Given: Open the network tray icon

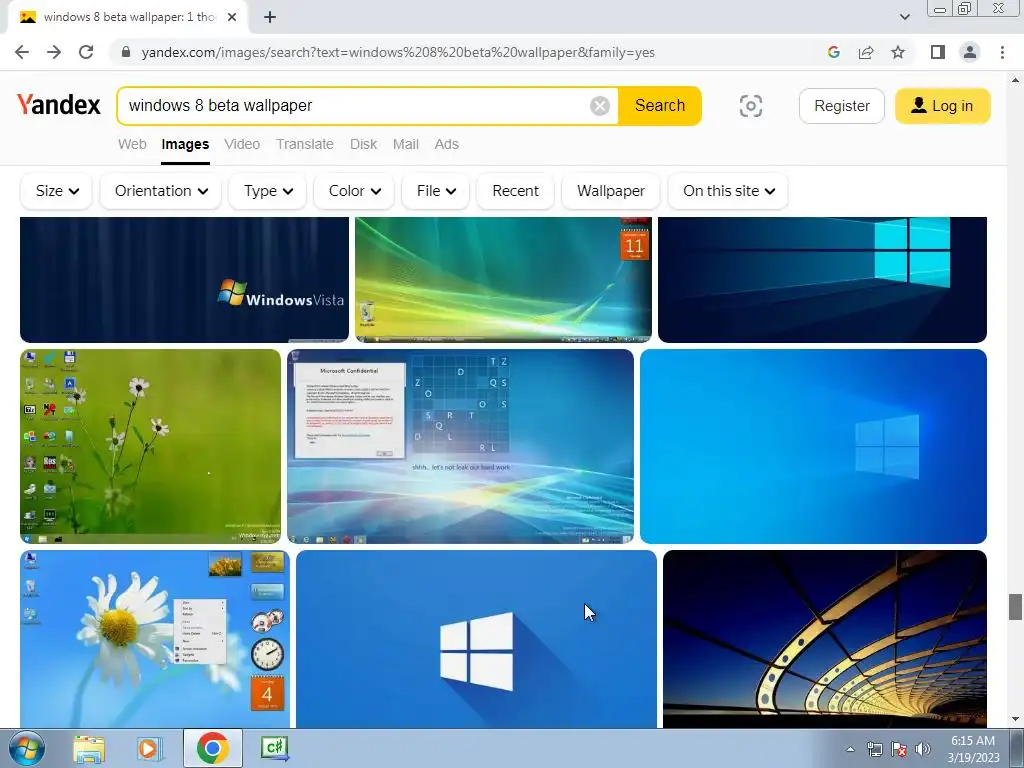Looking at the screenshot, I should pos(874,750).
